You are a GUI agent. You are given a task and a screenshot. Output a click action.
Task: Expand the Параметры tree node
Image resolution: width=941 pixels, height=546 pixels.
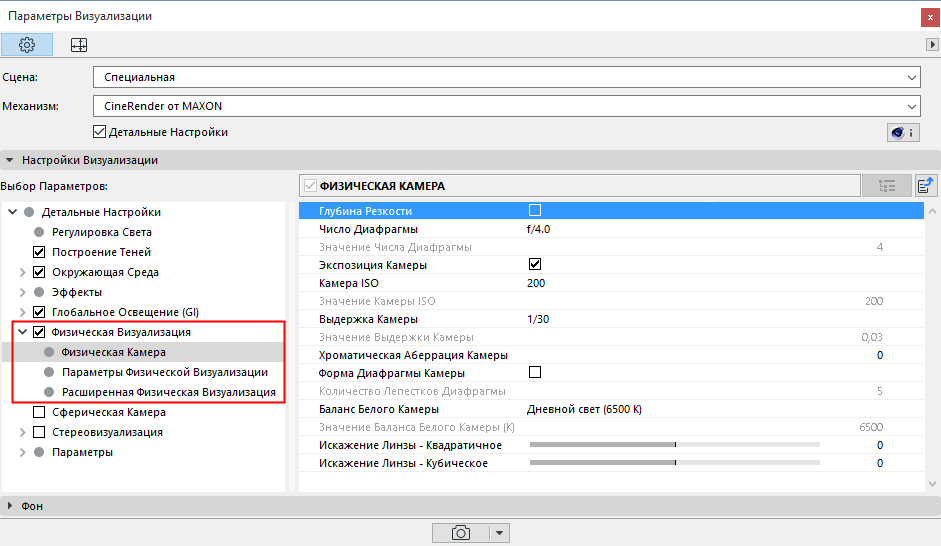(22, 452)
